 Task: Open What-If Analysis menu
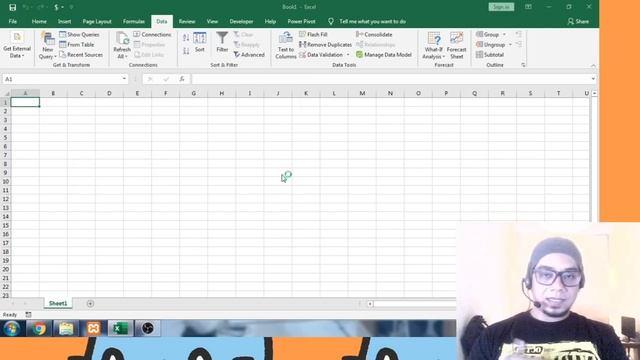point(433,46)
